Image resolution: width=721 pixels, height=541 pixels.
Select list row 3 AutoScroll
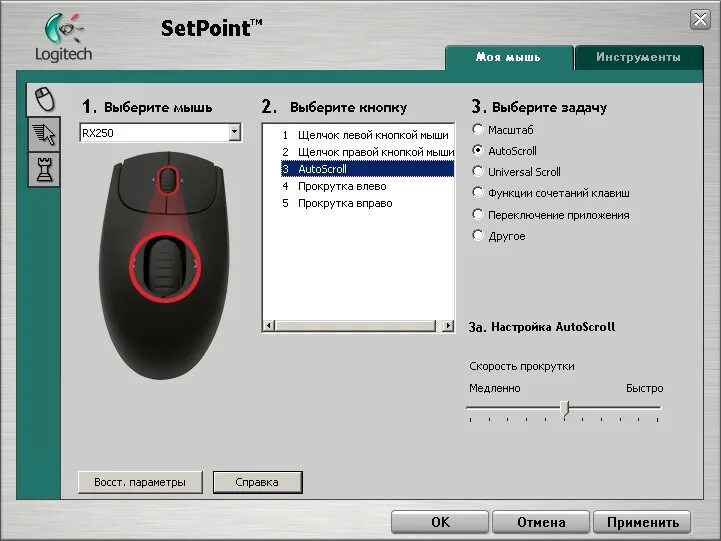[x=367, y=169]
